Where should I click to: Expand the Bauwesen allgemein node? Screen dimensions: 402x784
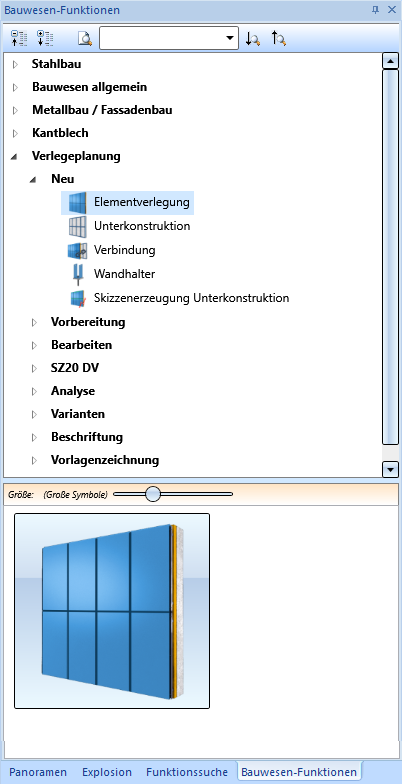(15, 87)
